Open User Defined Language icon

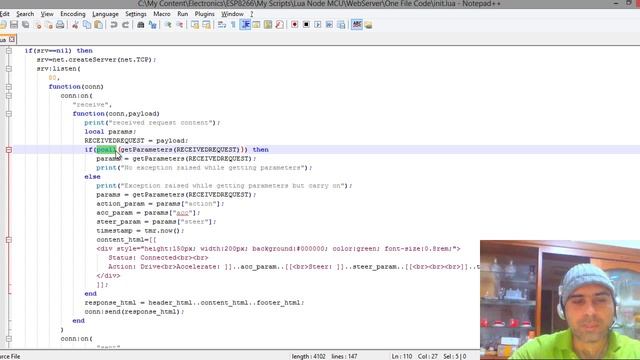(256, 25)
